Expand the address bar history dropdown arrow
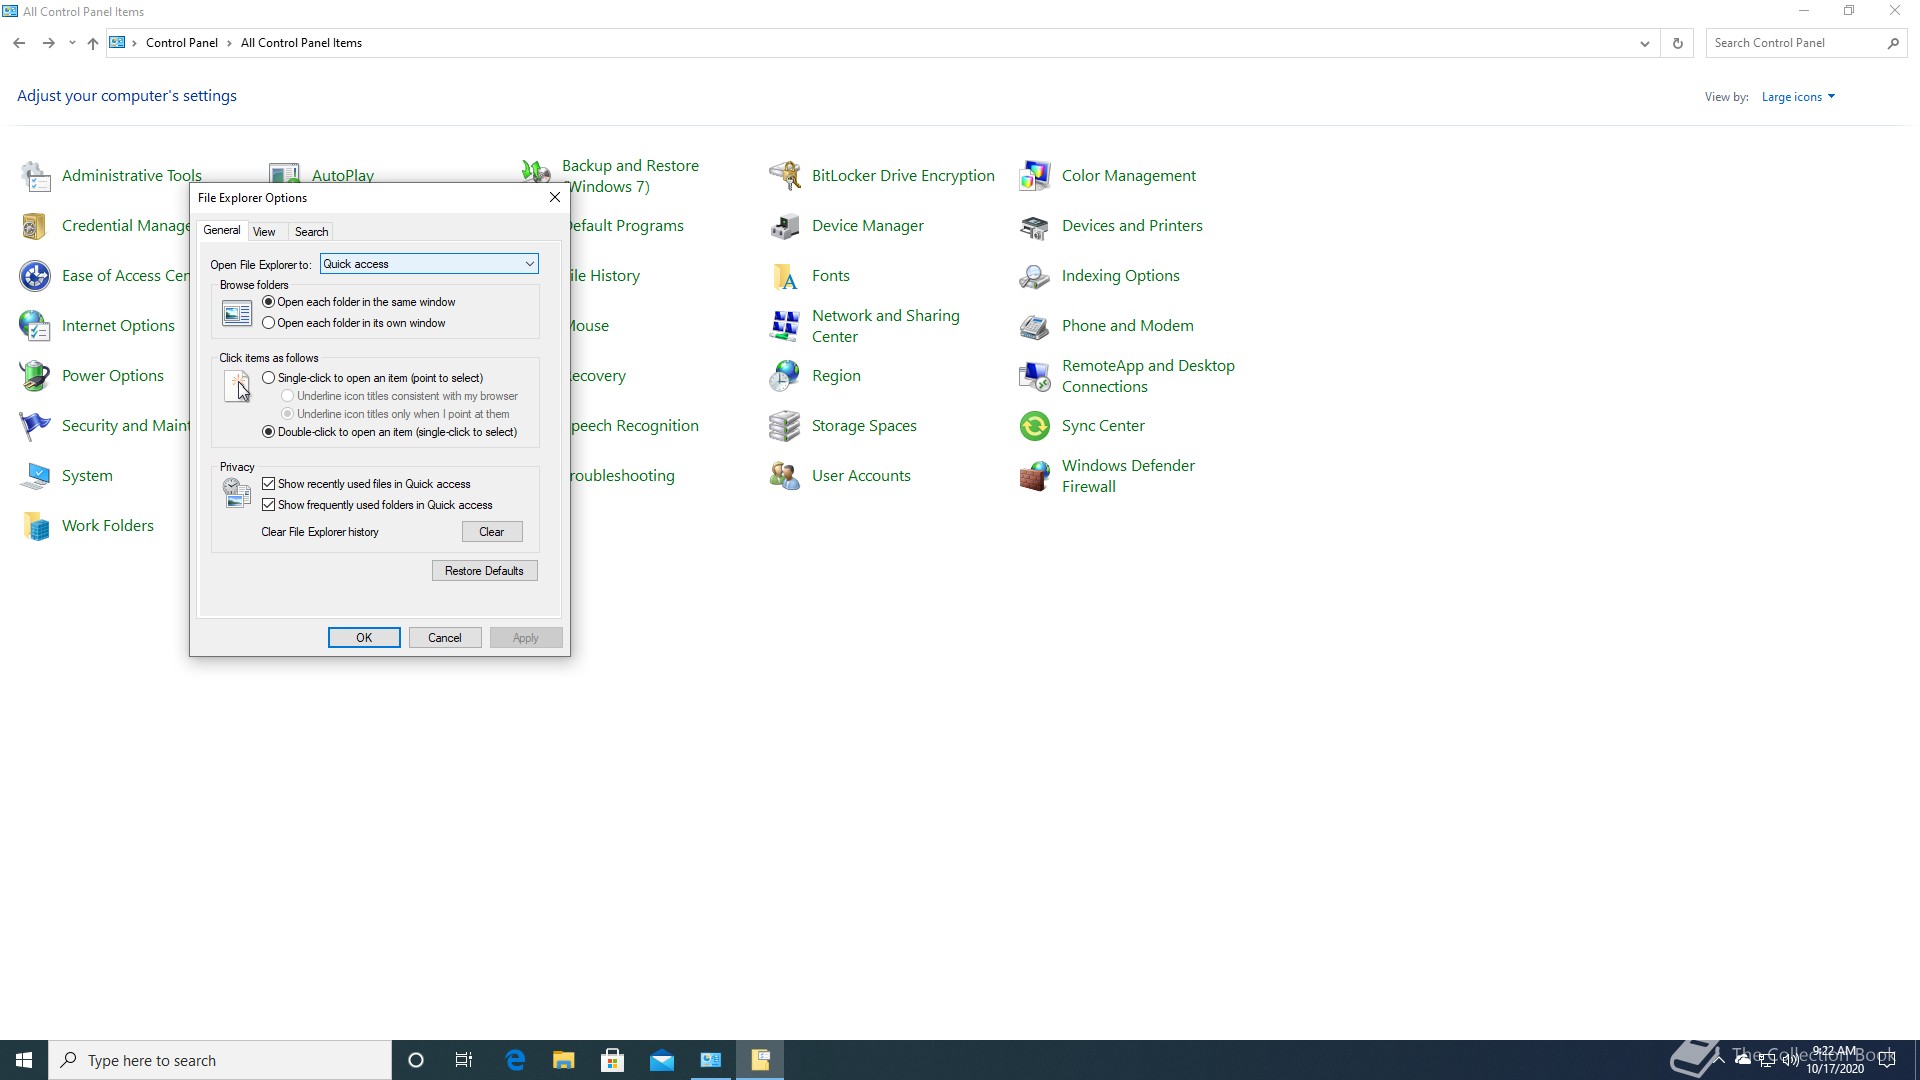This screenshot has height=1080, width=1920. [1644, 43]
